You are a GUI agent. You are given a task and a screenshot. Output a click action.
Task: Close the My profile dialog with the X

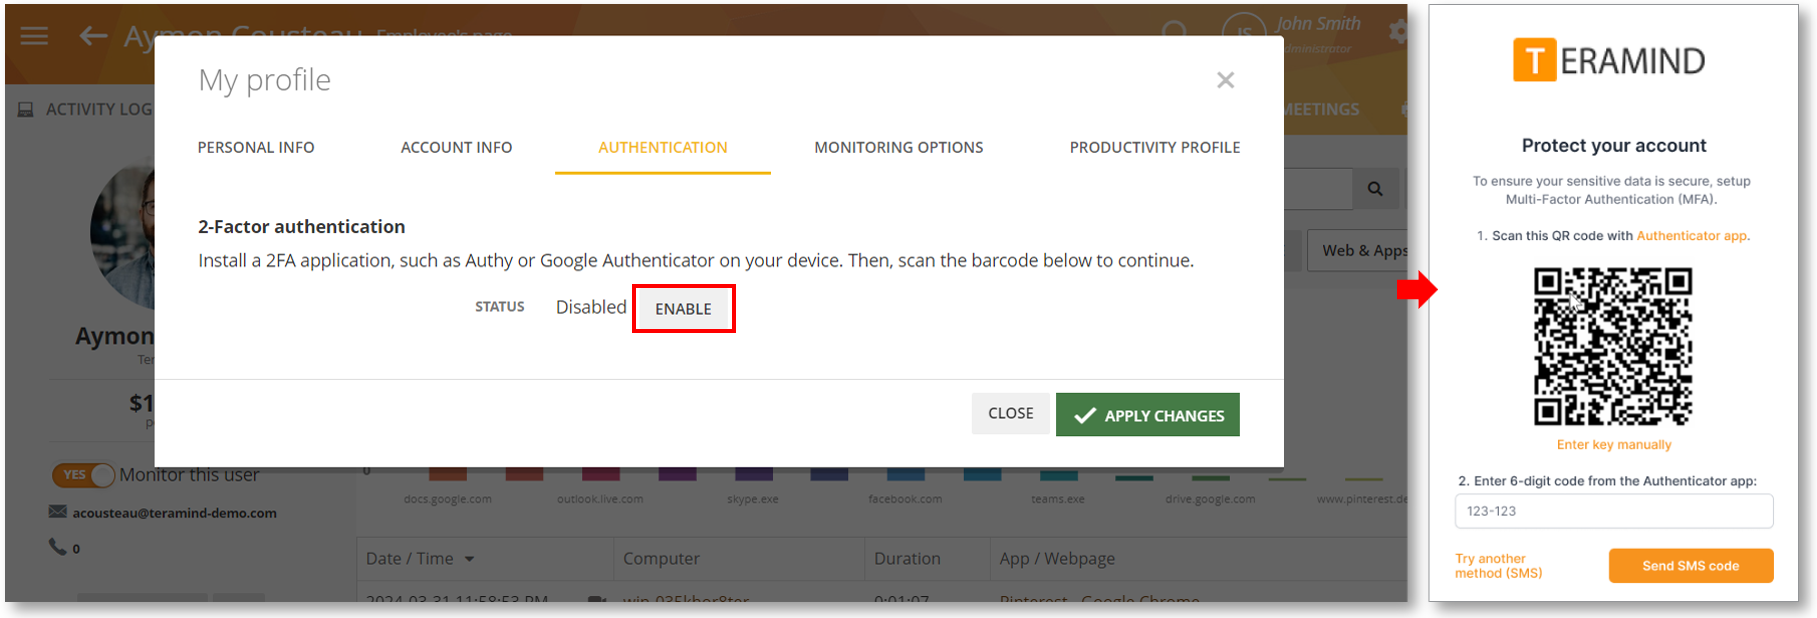click(x=1225, y=80)
